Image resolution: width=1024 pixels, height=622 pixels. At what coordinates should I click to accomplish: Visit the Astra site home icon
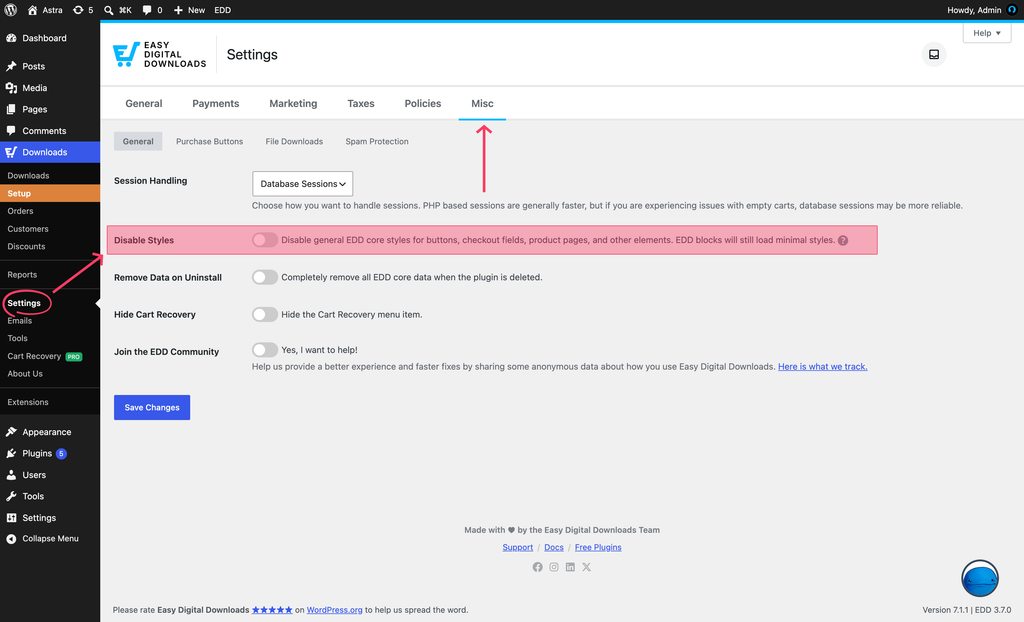tap(32, 10)
